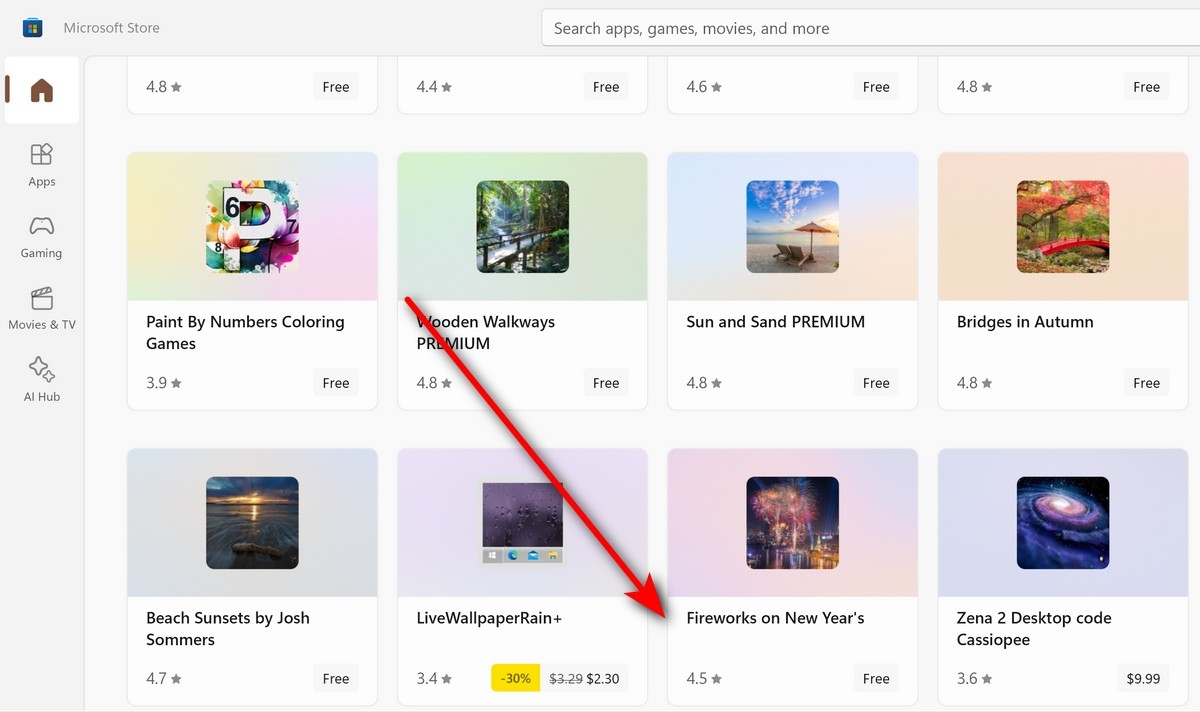1200x712 pixels.
Task: Click the star icon beside Fireworks' 4.5 rating
Action: 718,678
